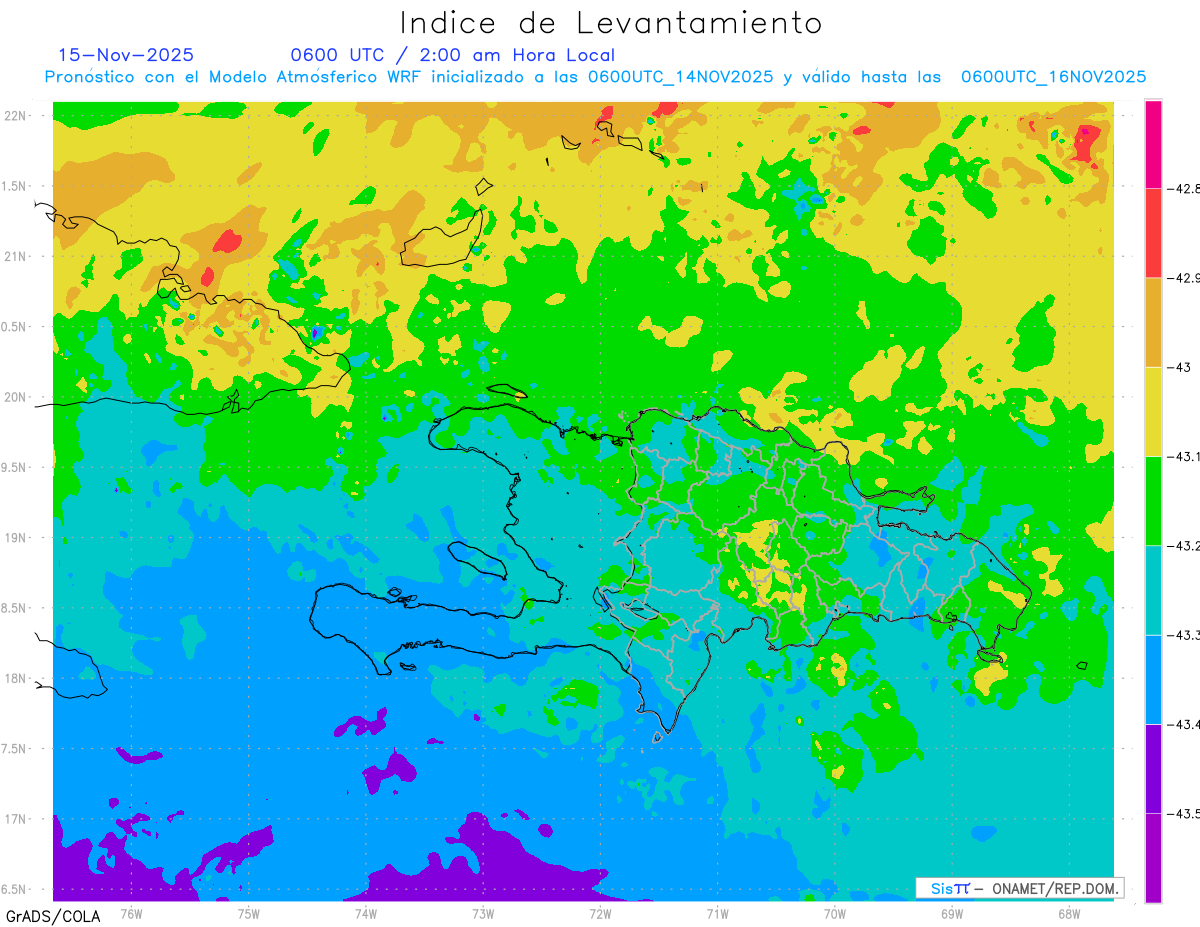Click the date '15-Nov-2025'

click(126, 55)
